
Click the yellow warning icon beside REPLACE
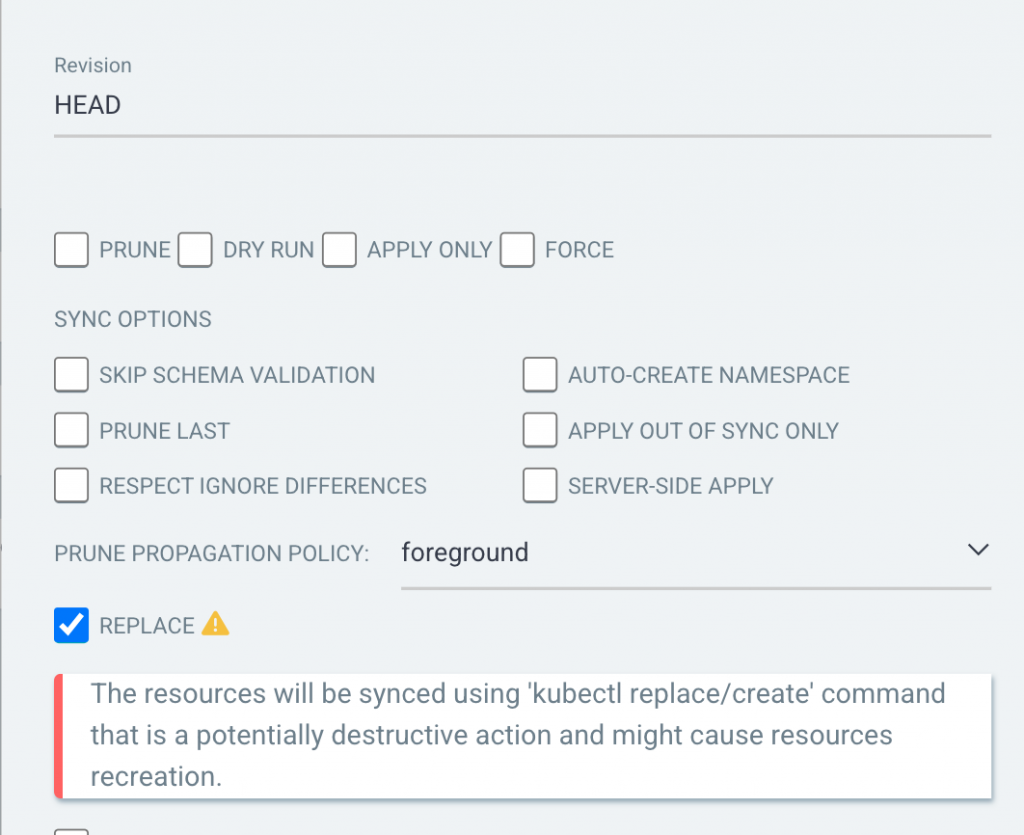pyautogui.click(x=215, y=625)
